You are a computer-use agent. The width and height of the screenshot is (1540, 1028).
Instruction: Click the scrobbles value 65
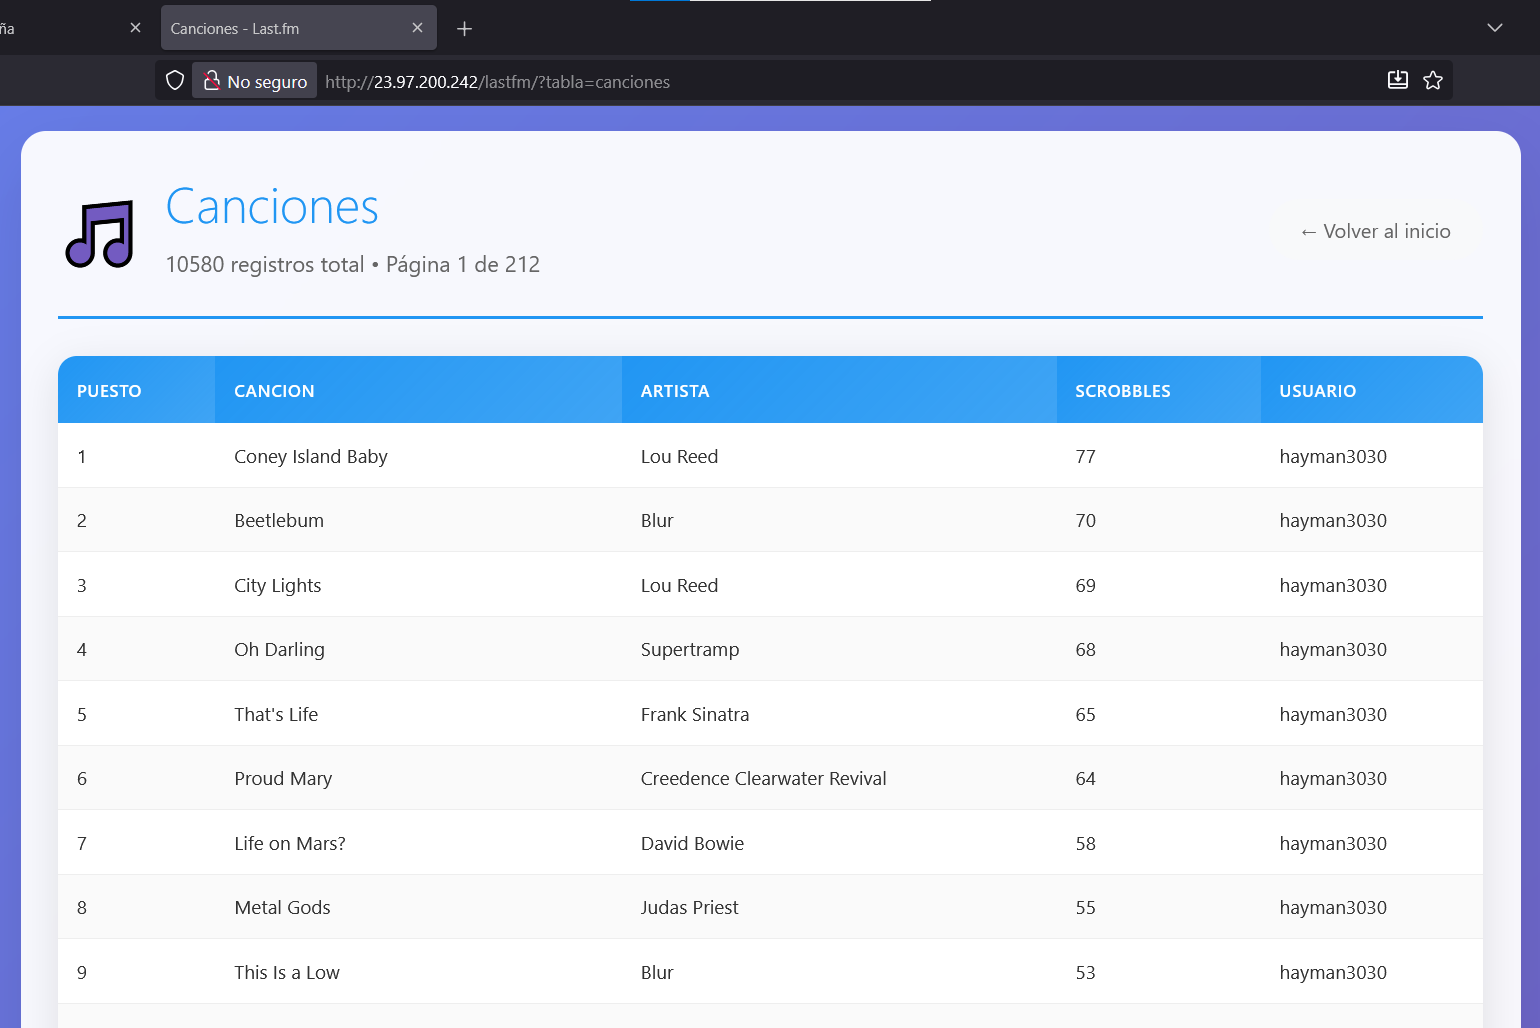tap(1085, 715)
